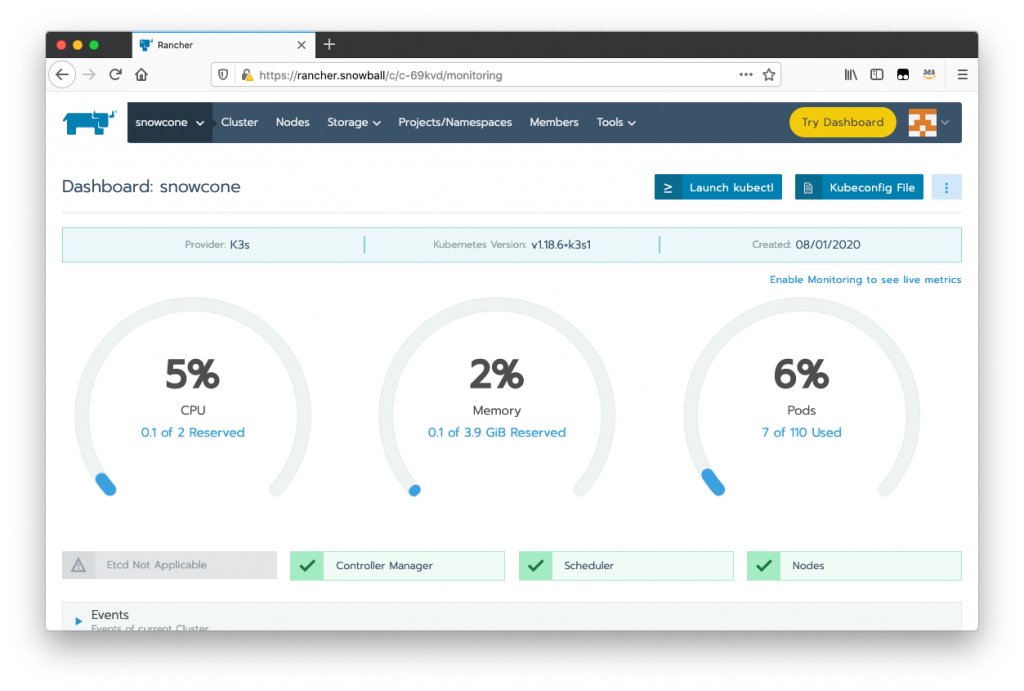The height and width of the screenshot is (691, 1024).
Task: Click the 2% Memory value
Action: (497, 374)
